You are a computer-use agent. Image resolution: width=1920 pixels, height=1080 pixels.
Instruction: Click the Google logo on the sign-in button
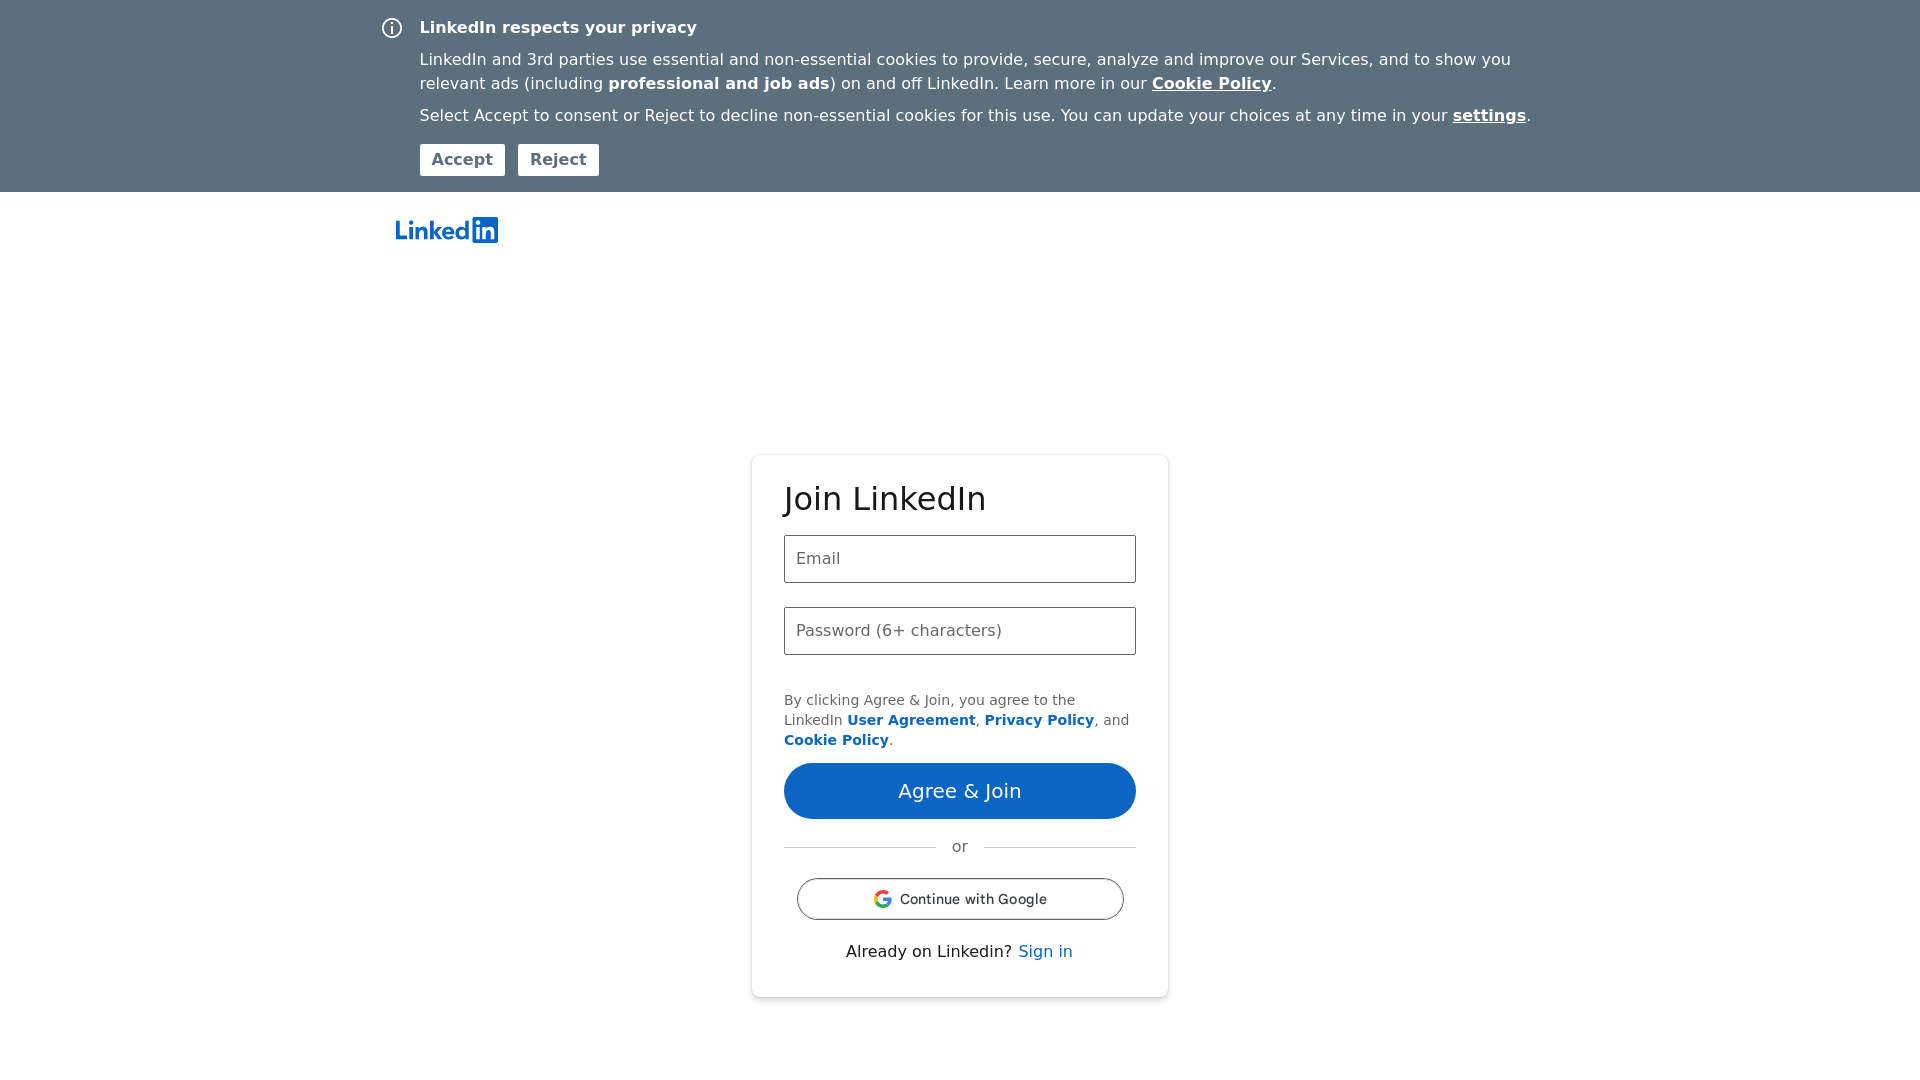(884, 899)
